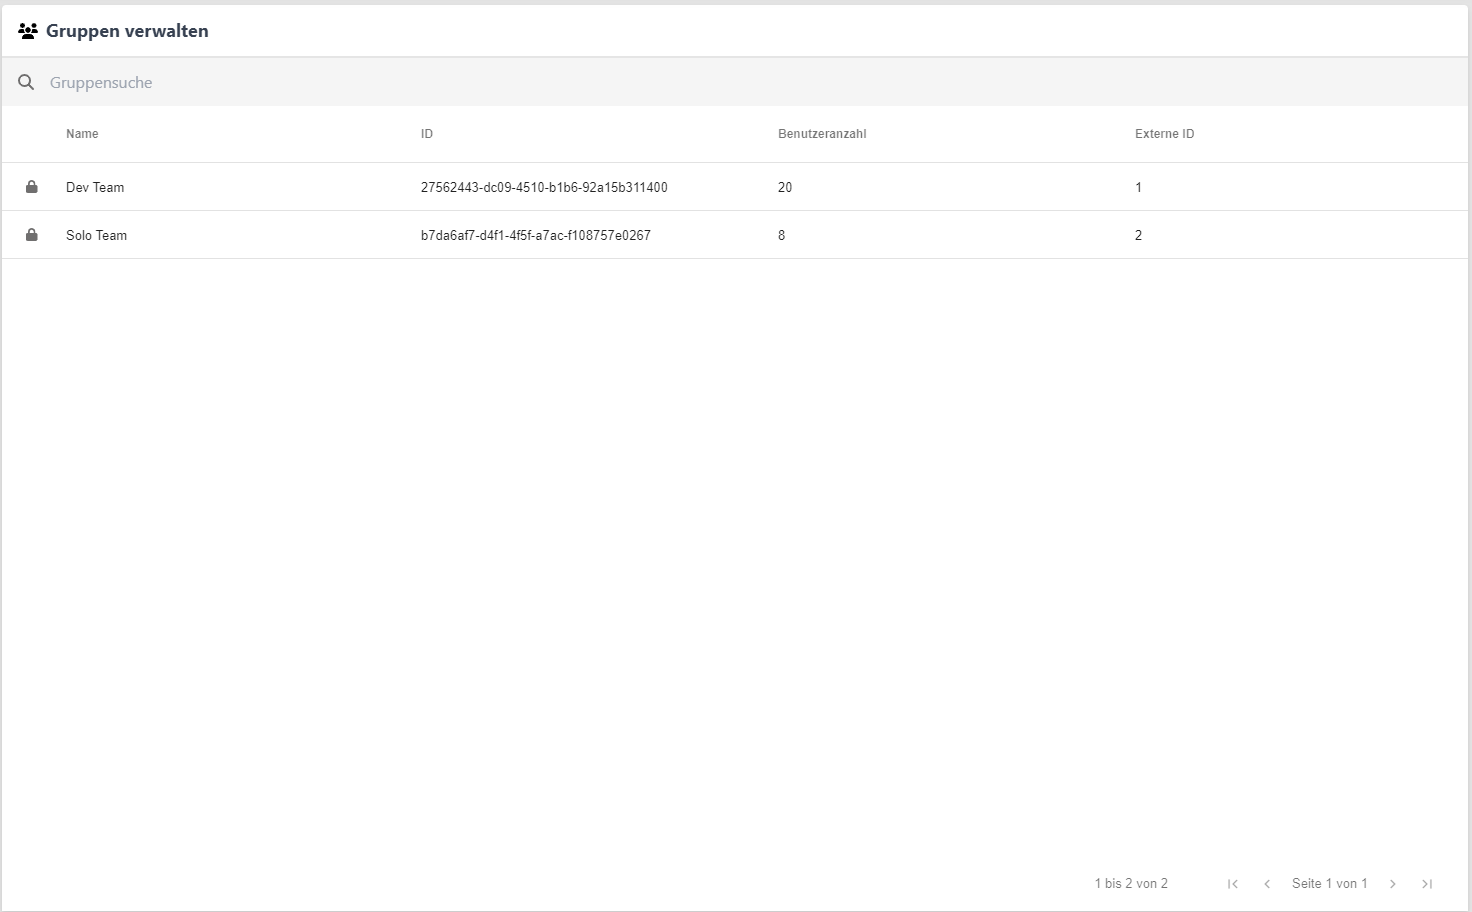This screenshot has width=1472, height=912.
Task: Go to the next page
Action: pos(1392,884)
